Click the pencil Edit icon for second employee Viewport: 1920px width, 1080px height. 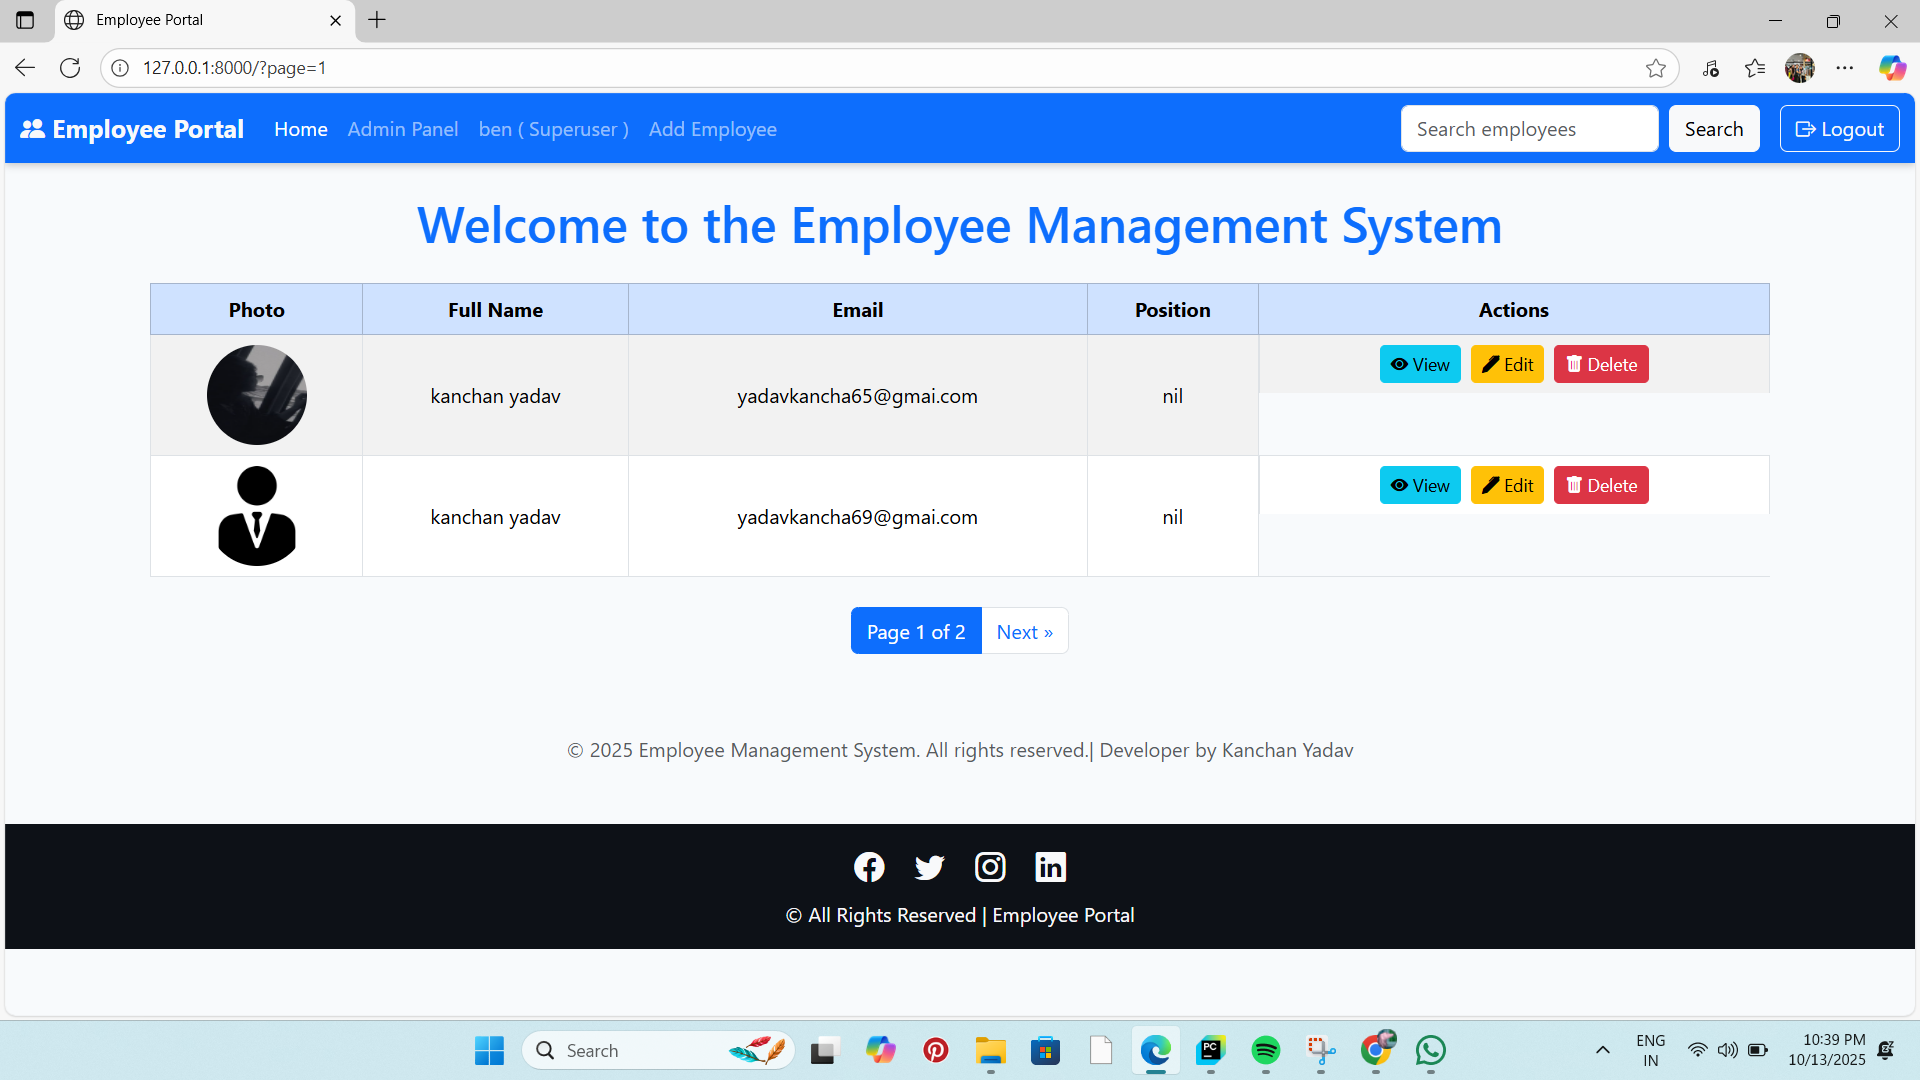(1490, 485)
